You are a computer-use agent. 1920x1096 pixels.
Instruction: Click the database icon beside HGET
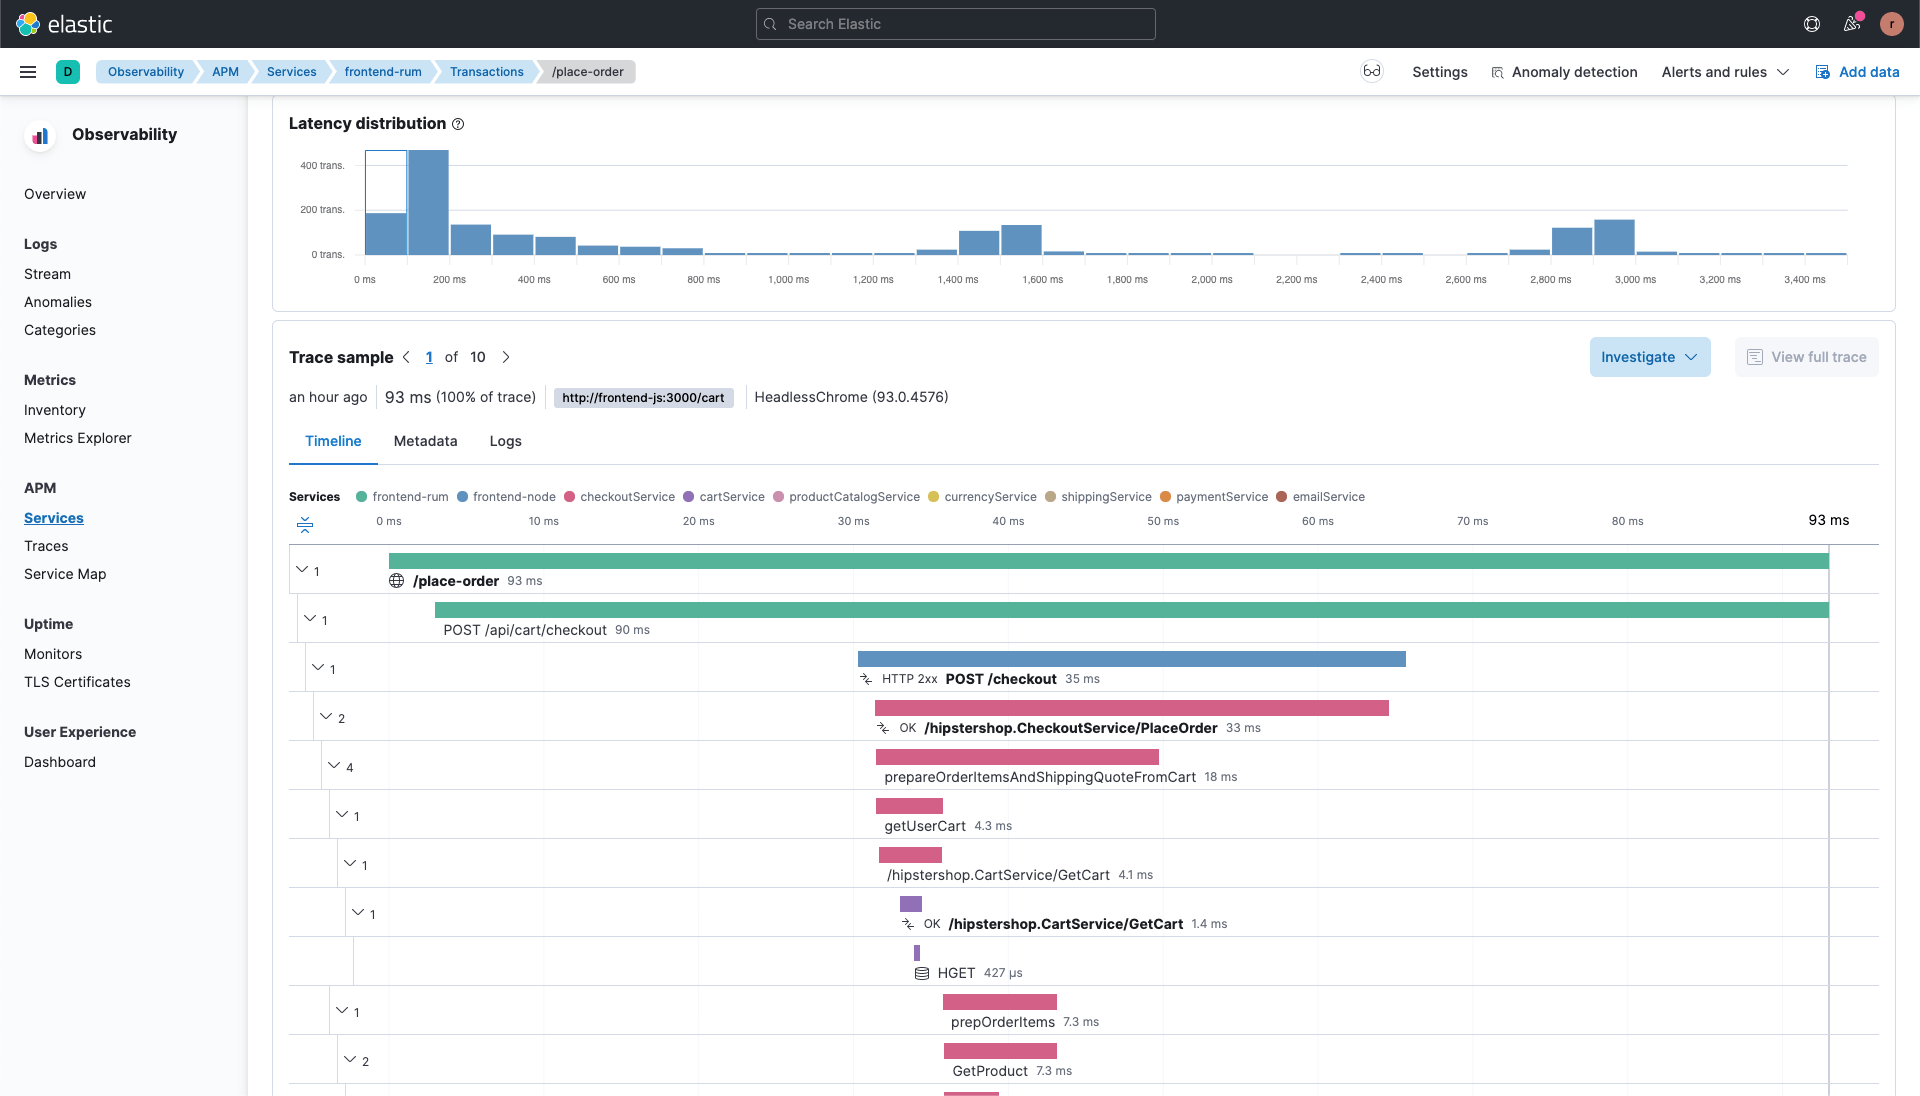pyautogui.click(x=922, y=973)
